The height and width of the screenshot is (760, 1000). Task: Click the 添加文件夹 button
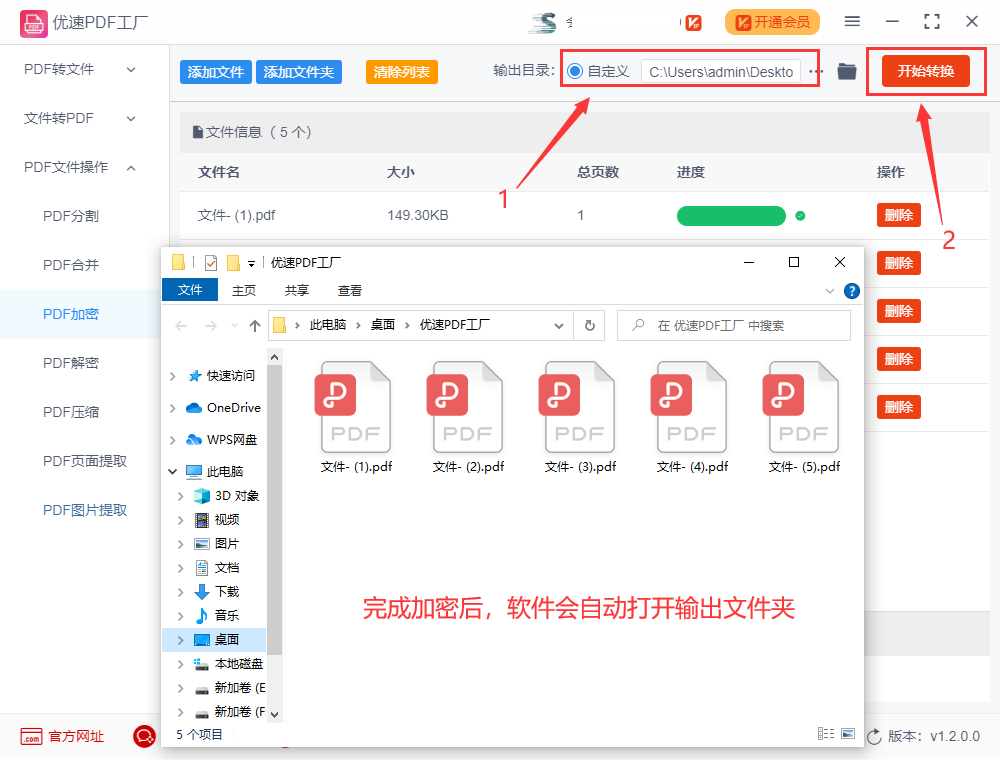click(x=299, y=72)
